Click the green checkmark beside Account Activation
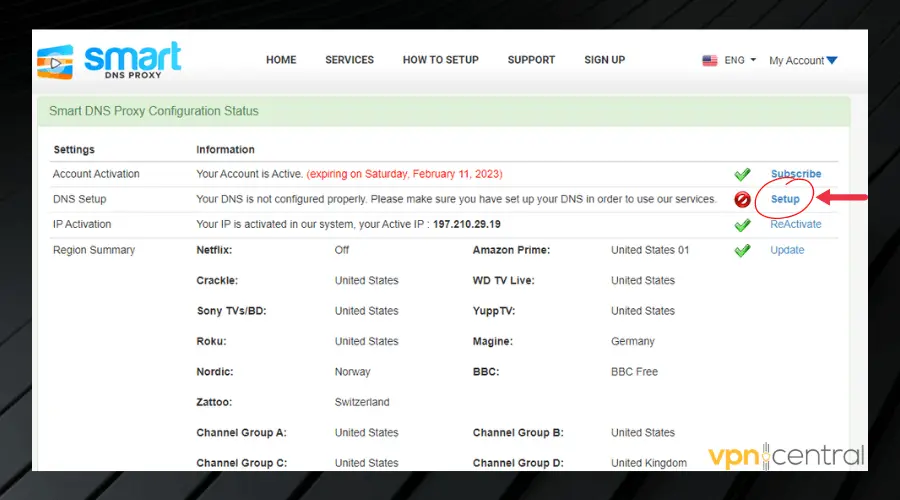This screenshot has width=900, height=500. pyautogui.click(x=742, y=174)
